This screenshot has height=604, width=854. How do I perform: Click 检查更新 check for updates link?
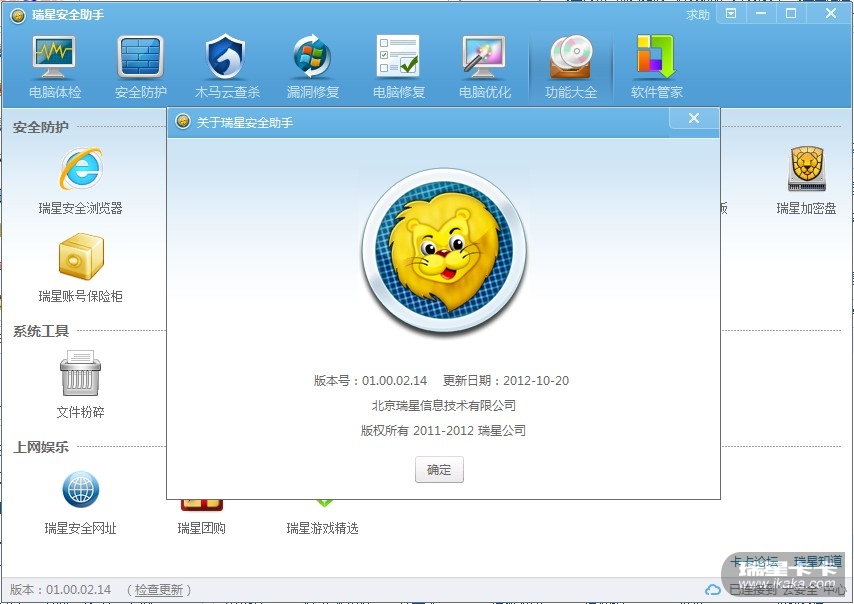coord(158,590)
